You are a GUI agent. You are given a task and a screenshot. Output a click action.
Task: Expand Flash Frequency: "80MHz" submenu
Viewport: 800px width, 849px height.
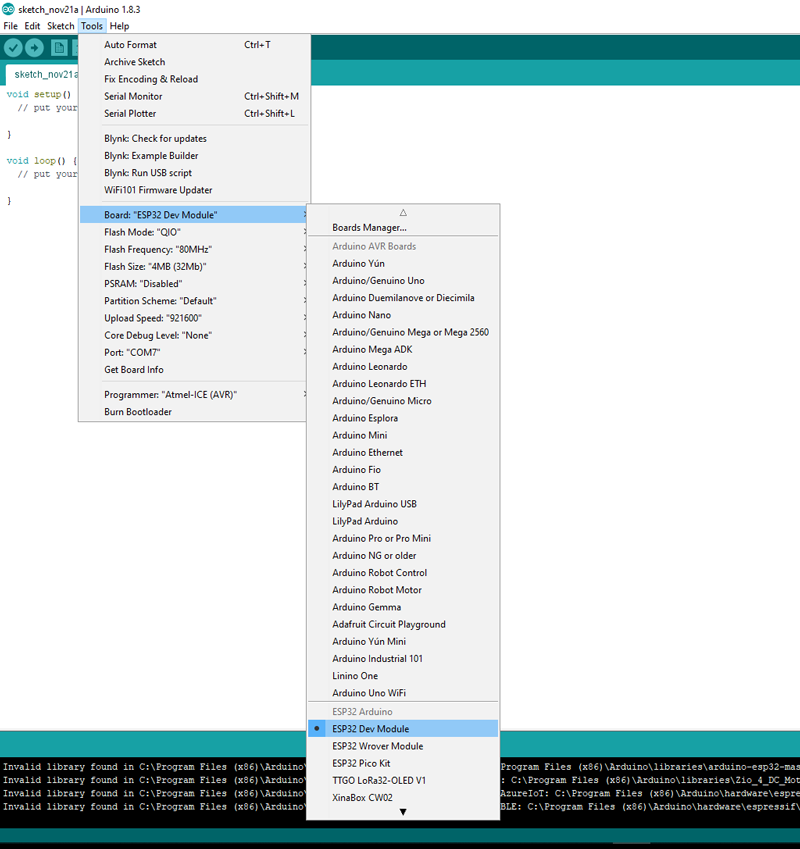point(194,250)
